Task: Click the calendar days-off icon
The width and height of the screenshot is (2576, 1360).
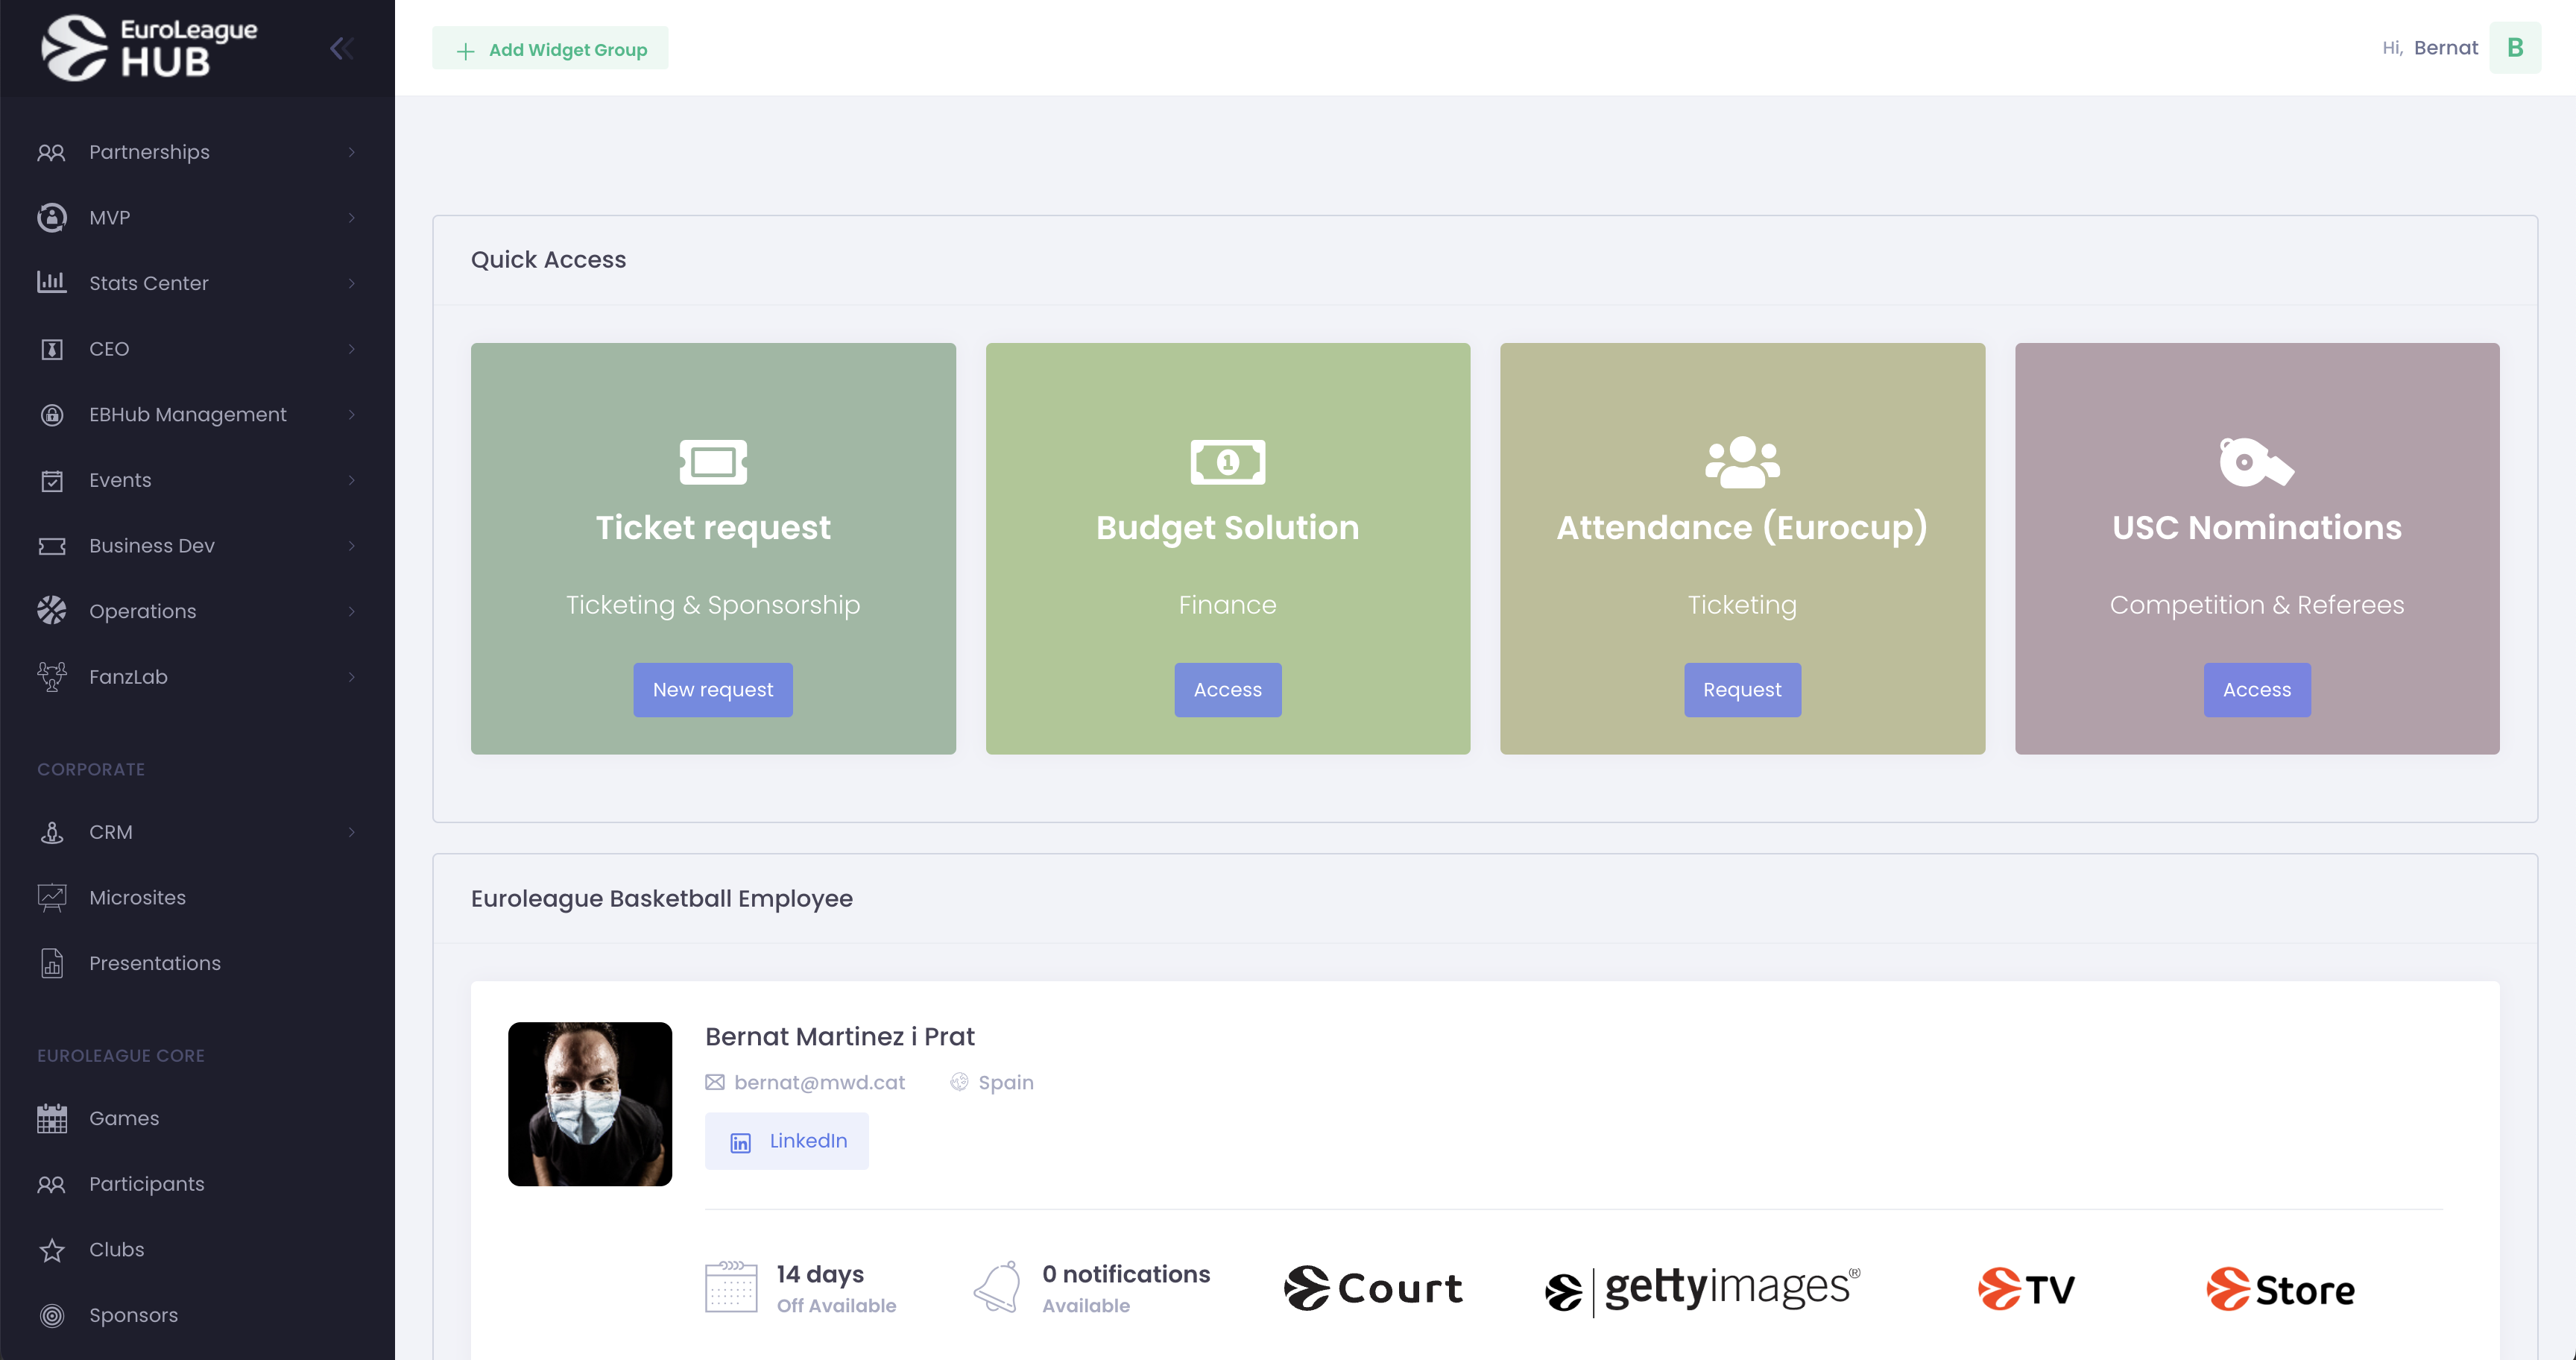Action: coord(731,1286)
